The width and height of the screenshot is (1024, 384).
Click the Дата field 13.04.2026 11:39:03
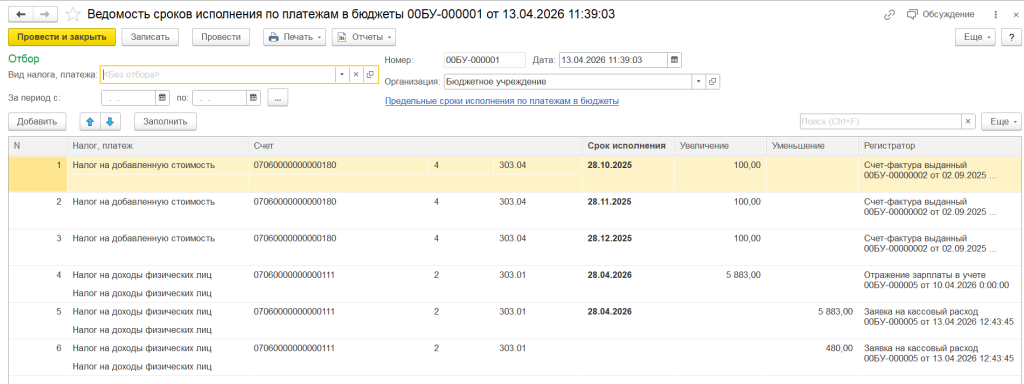click(613, 60)
